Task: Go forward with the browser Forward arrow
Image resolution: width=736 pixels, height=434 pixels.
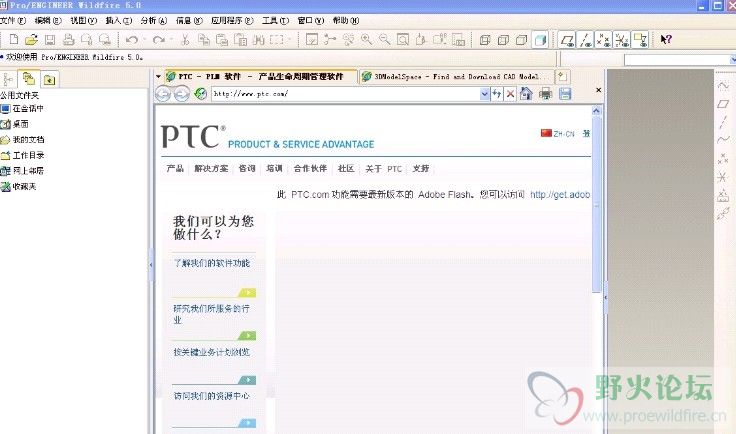Action: [x=181, y=94]
